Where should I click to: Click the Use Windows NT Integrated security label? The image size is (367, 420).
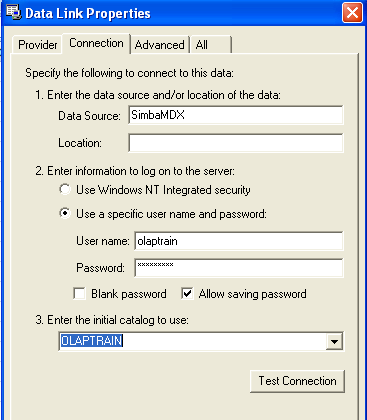pyautogui.click(x=163, y=190)
